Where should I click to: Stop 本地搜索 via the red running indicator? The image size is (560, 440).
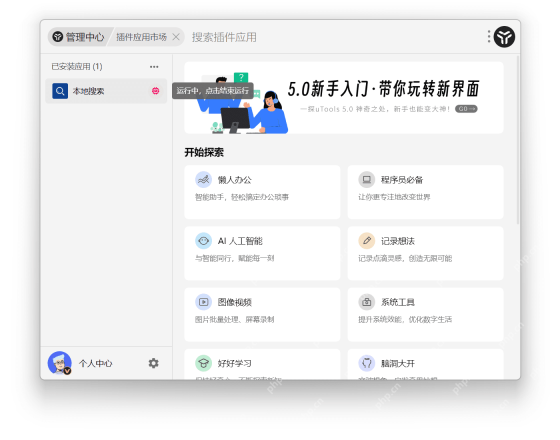(x=155, y=91)
